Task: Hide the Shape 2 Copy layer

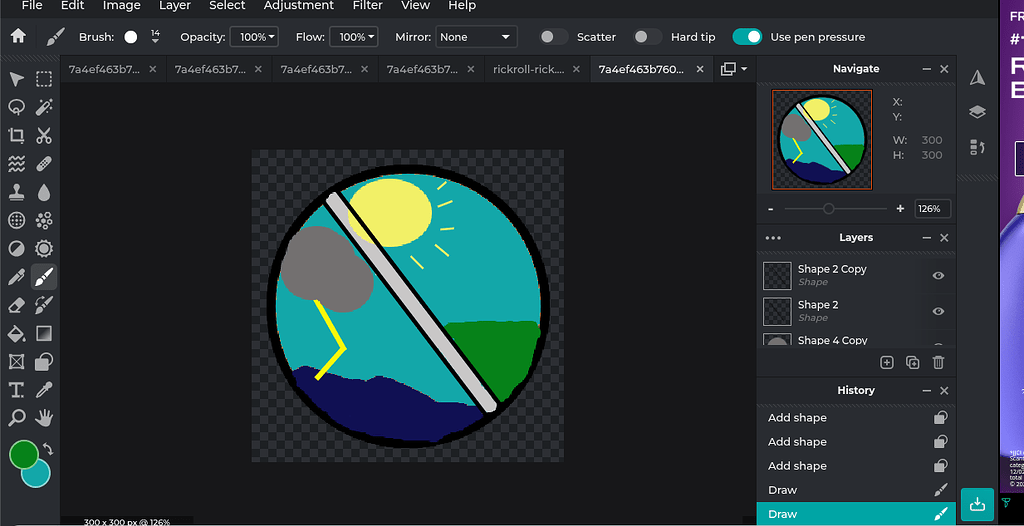Action: (938, 276)
